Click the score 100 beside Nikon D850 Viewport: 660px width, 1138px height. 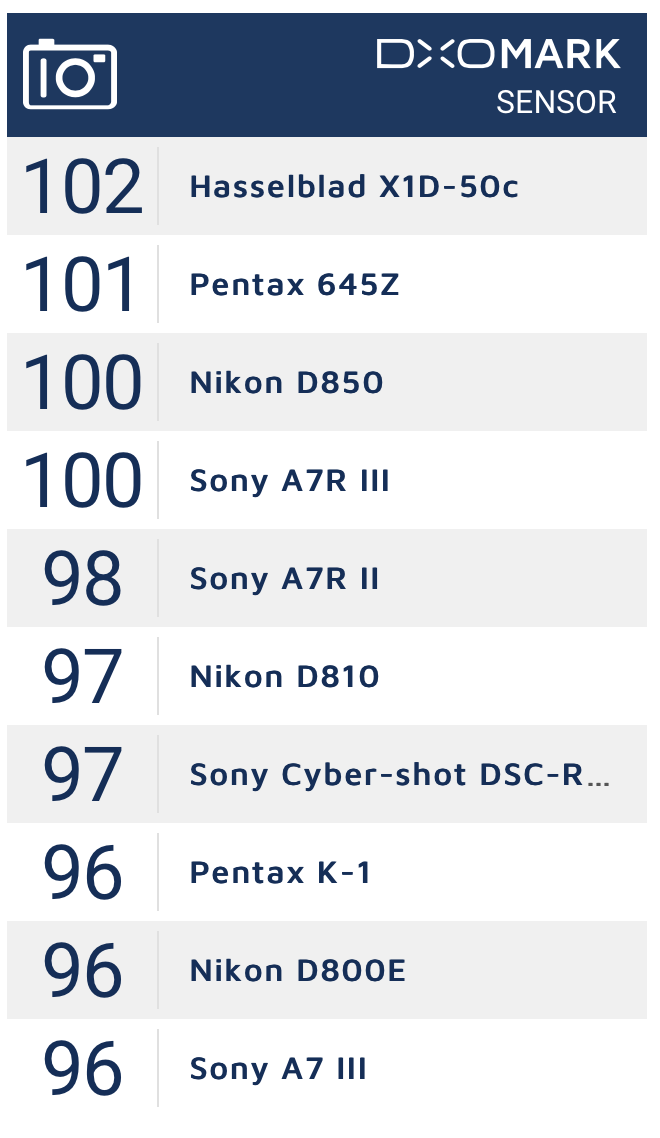pyautogui.click(x=82, y=382)
